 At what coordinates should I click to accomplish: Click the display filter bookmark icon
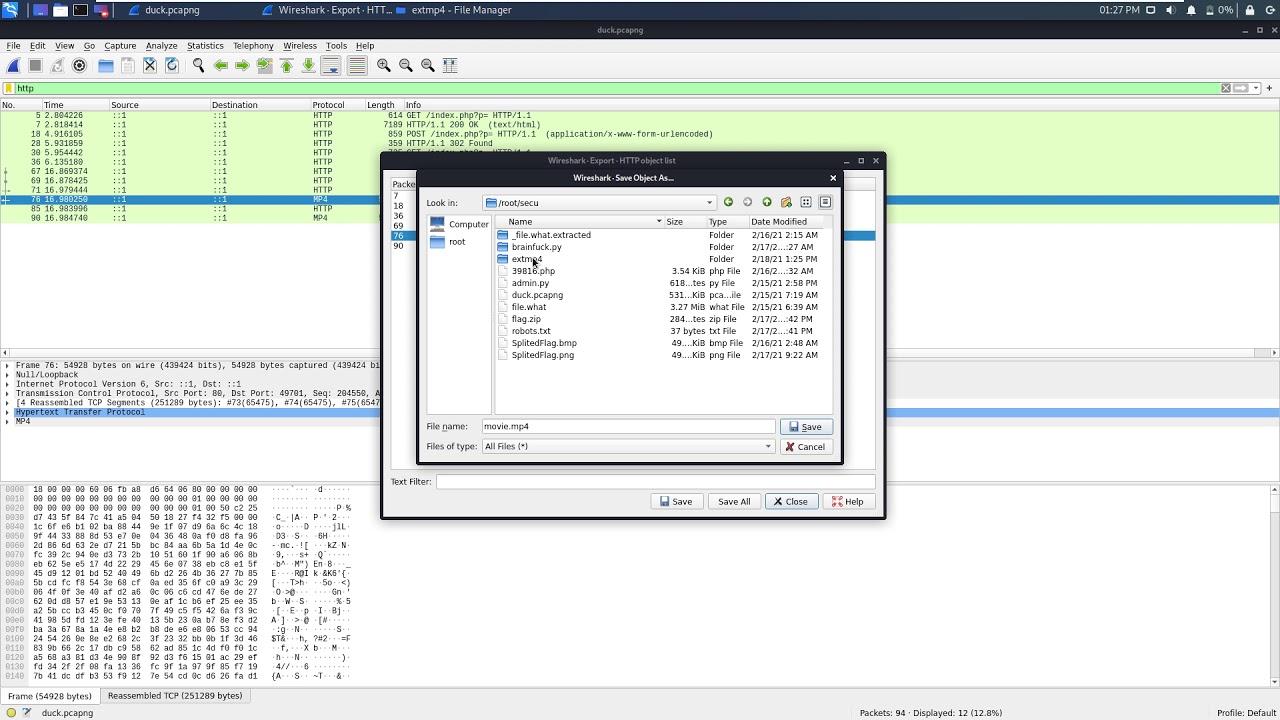coord(9,88)
